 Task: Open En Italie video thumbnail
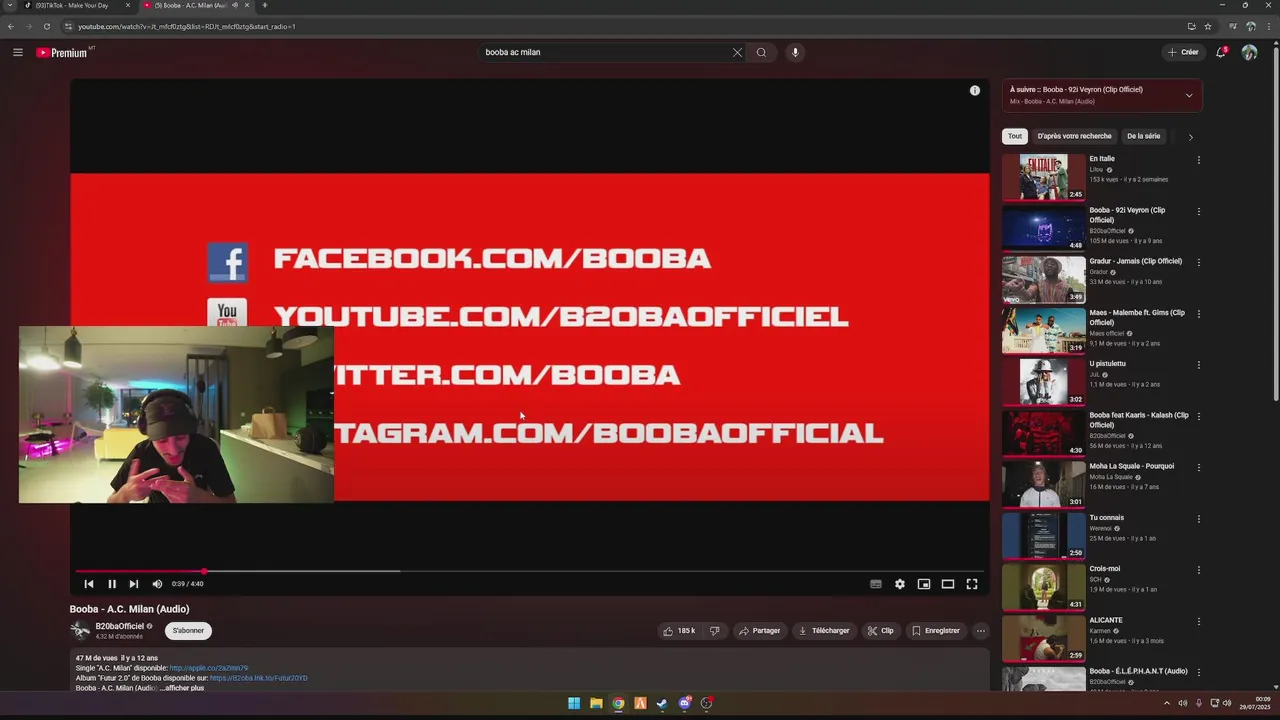[x=1043, y=177]
